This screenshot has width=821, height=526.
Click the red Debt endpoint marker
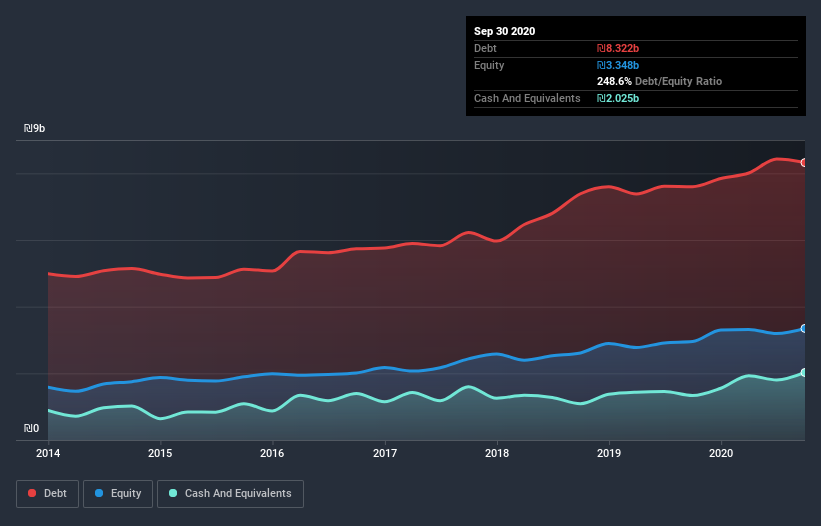pos(804,163)
